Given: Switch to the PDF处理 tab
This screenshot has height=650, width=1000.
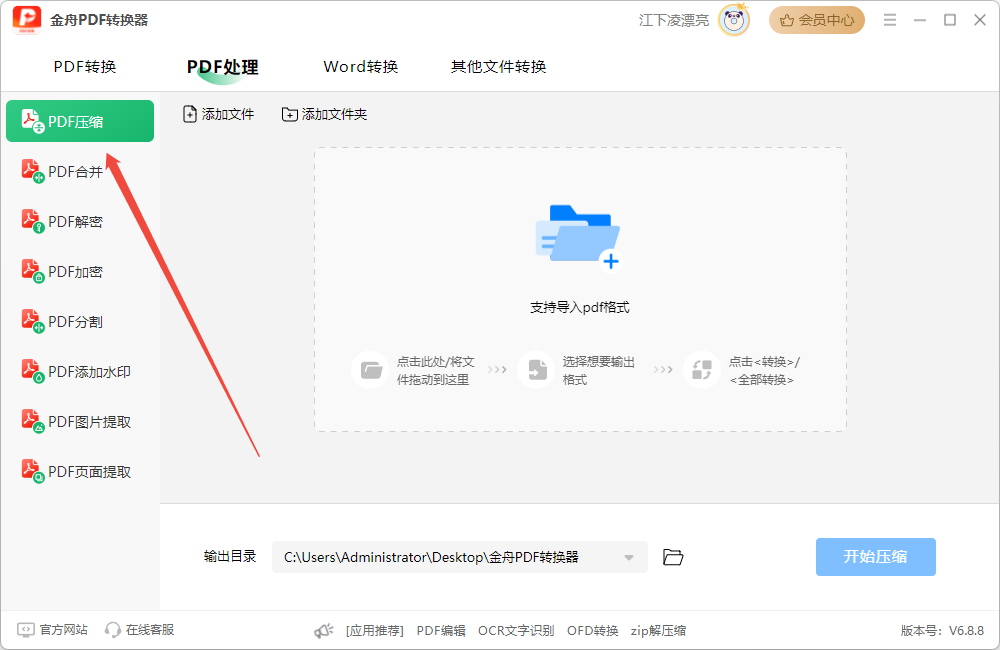Looking at the screenshot, I should [223, 67].
